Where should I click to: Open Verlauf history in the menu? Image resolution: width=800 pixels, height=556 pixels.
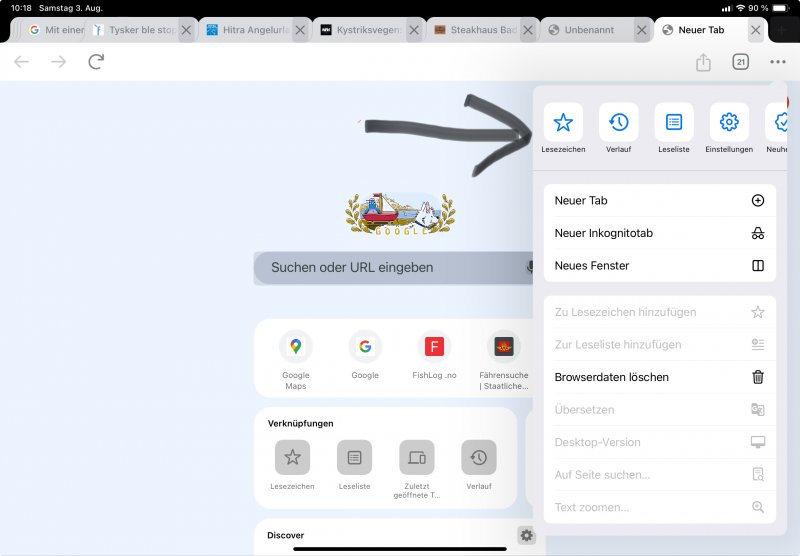pos(618,123)
